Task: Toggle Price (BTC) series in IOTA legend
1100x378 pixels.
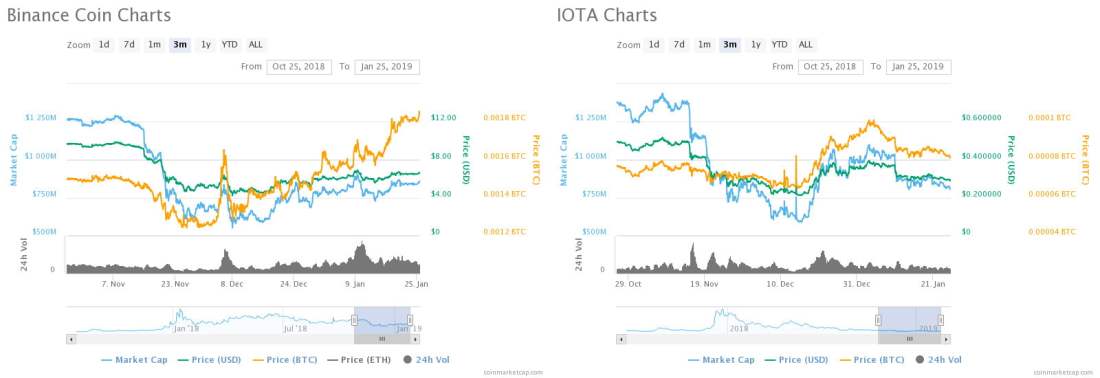Action: (x=871, y=360)
